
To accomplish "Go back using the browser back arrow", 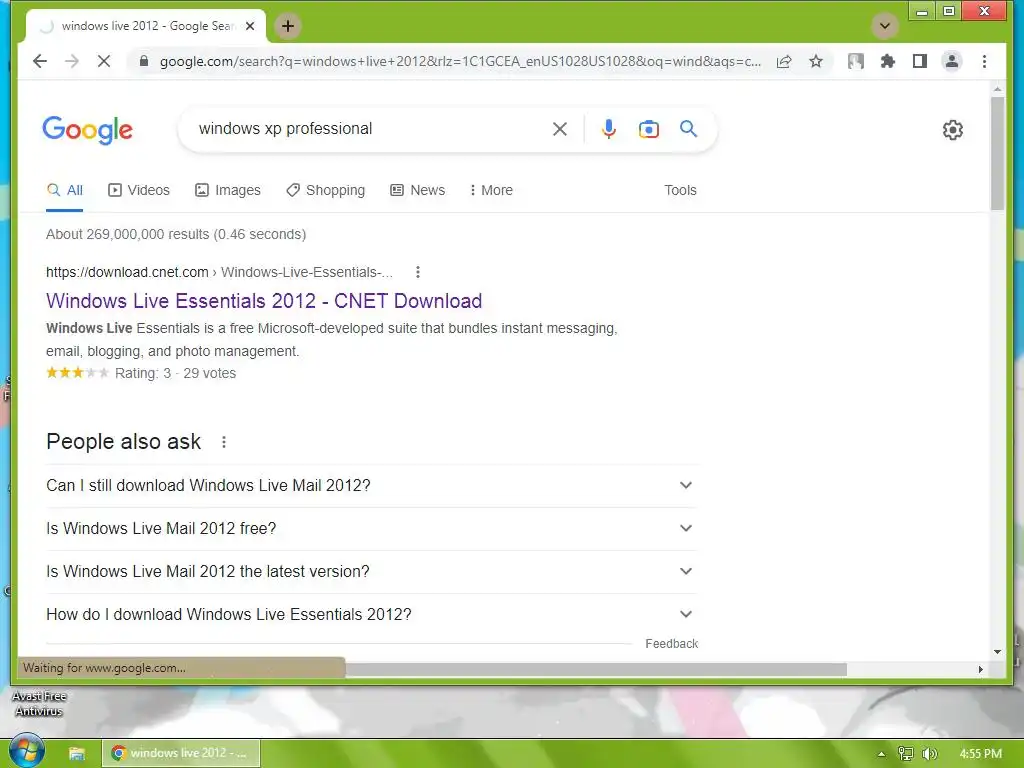I will pos(40,61).
